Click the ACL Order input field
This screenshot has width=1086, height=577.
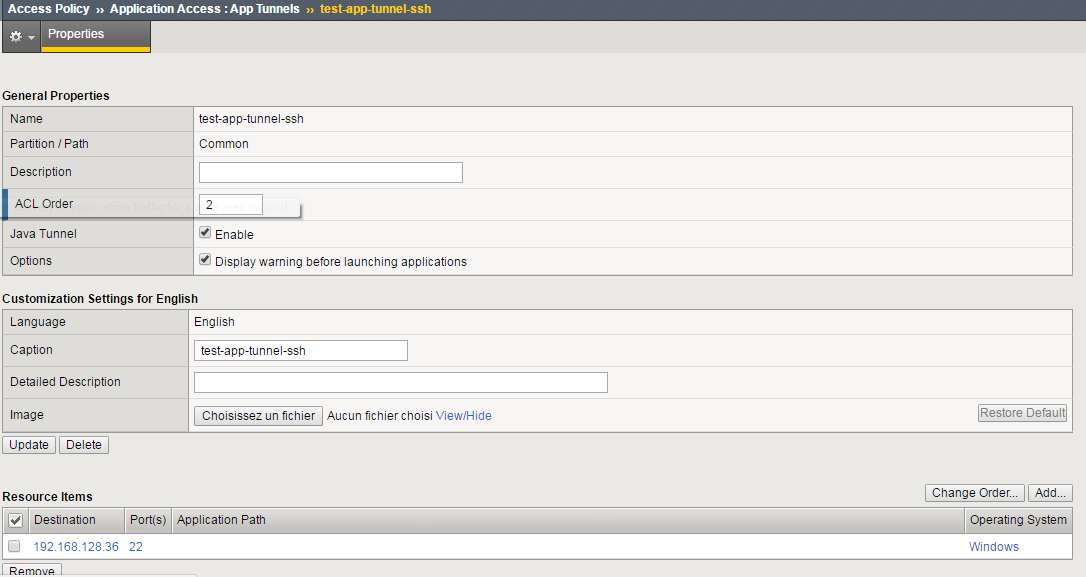pyautogui.click(x=231, y=204)
